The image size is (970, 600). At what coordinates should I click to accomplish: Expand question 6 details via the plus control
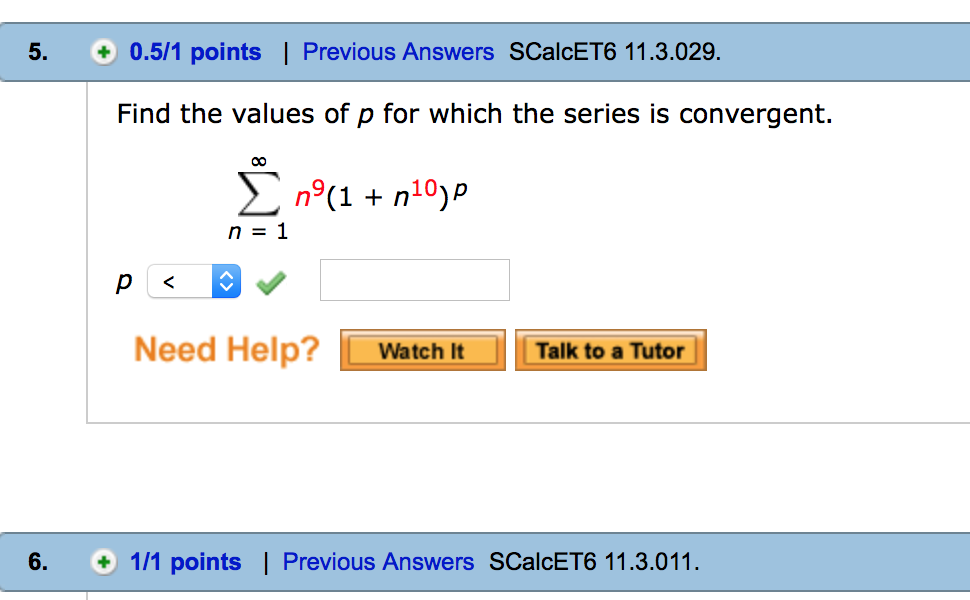click(104, 562)
